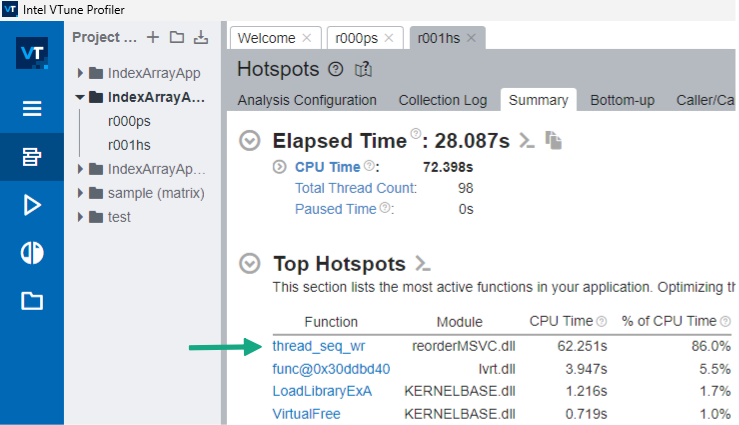Click the lvrt.dll module cell
739x425 pixels.
pyautogui.click(x=497, y=368)
